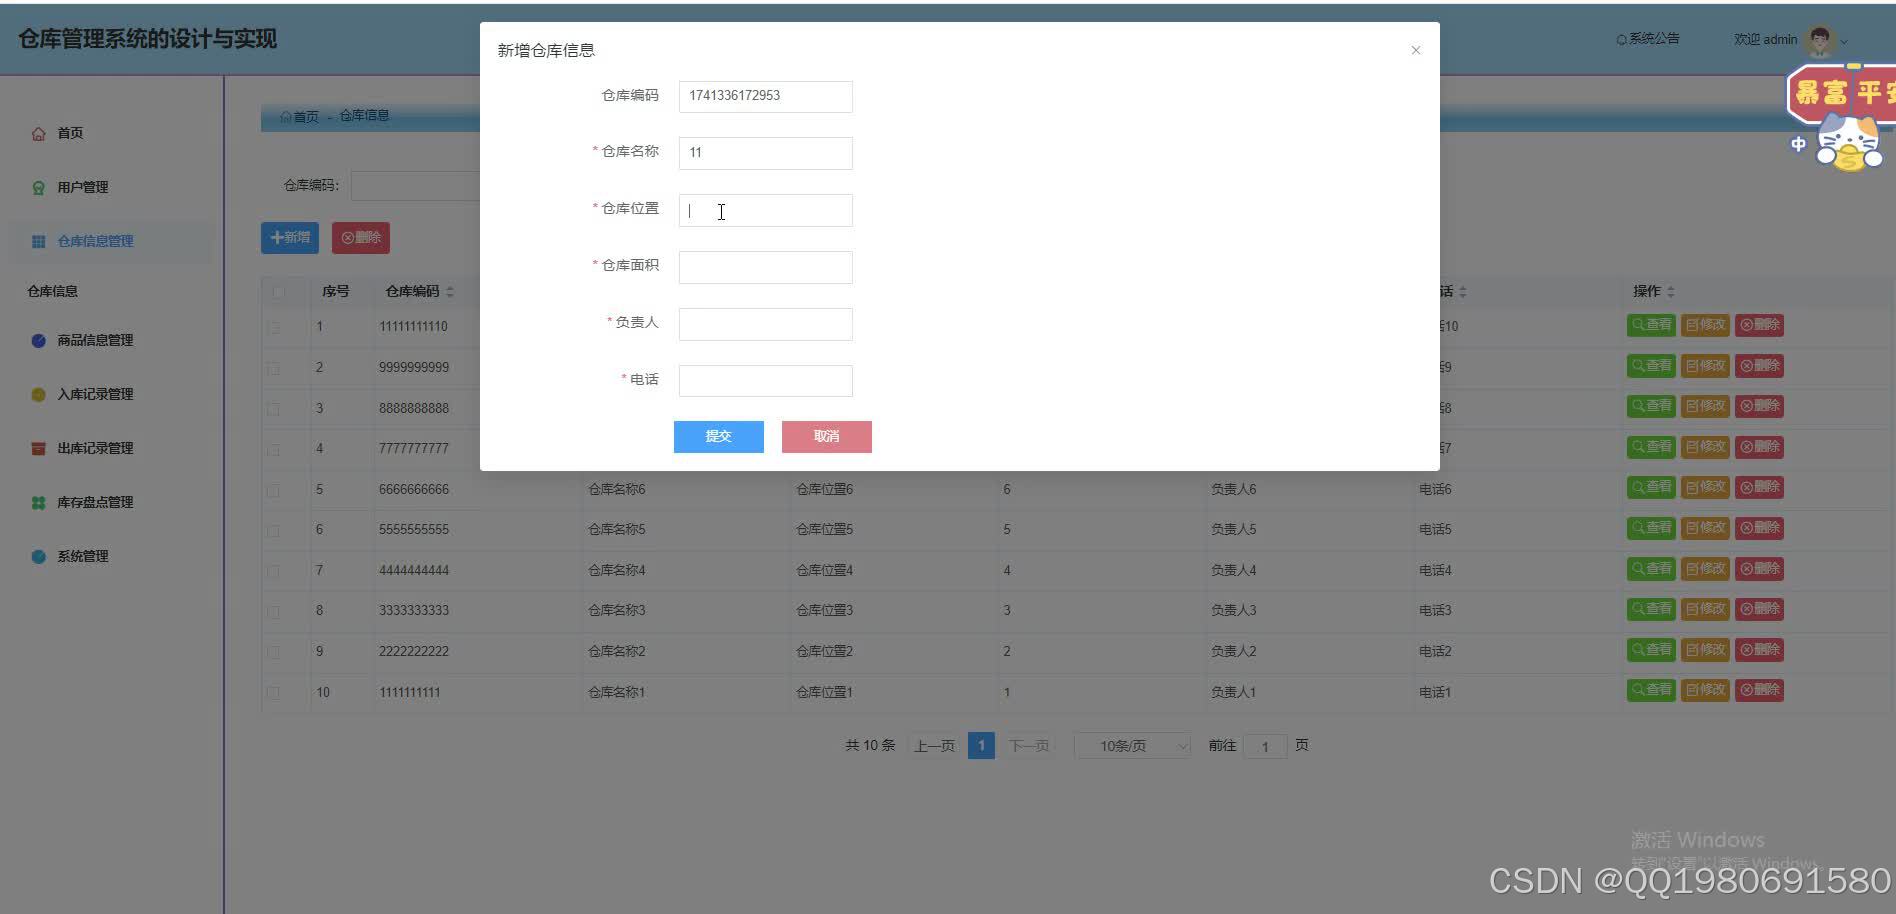Select the 入库记录管理 icon
The height and width of the screenshot is (914, 1896).
click(38, 394)
